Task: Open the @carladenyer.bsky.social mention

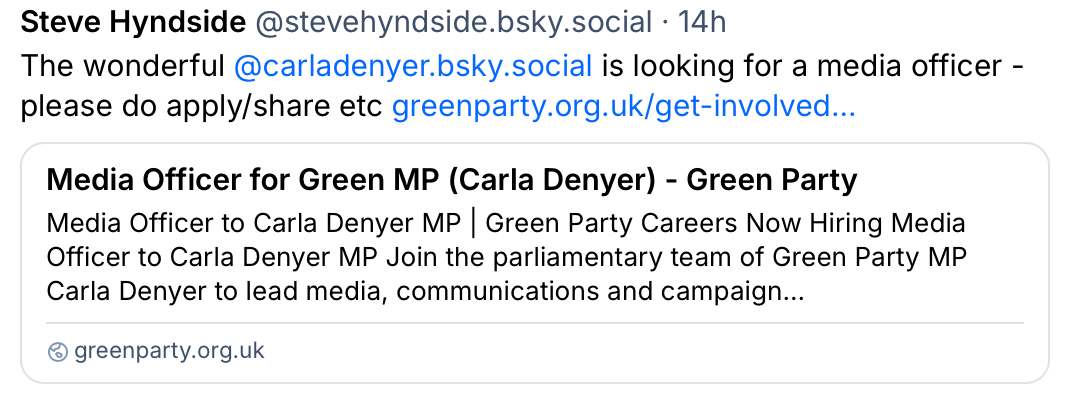Action: click(413, 66)
